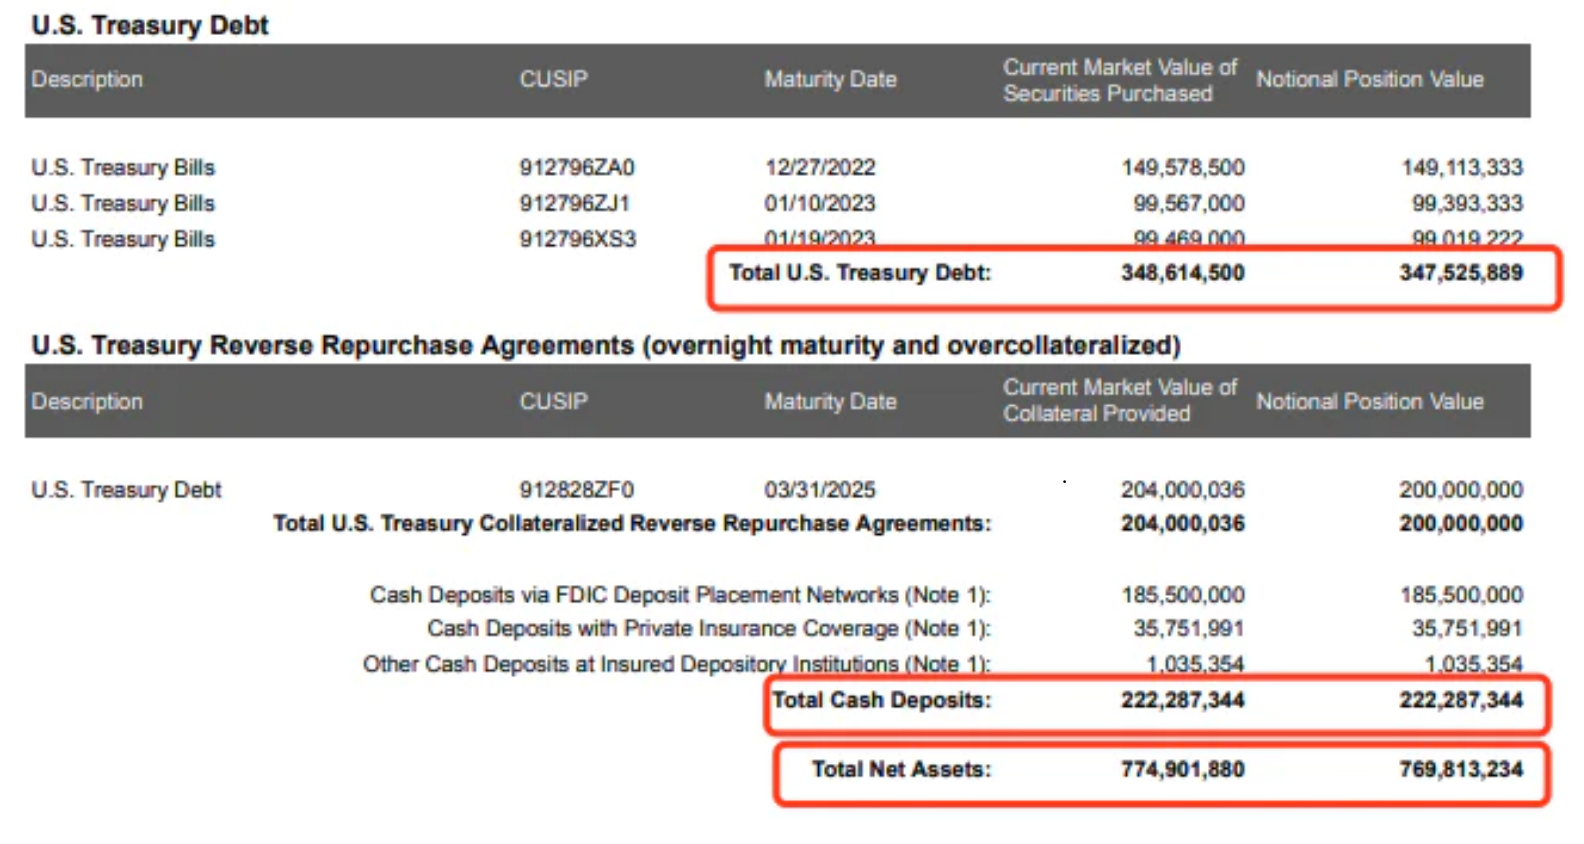Click the notional value 149,113,333
This screenshot has height=844, width=1584.
pyautogui.click(x=1461, y=167)
